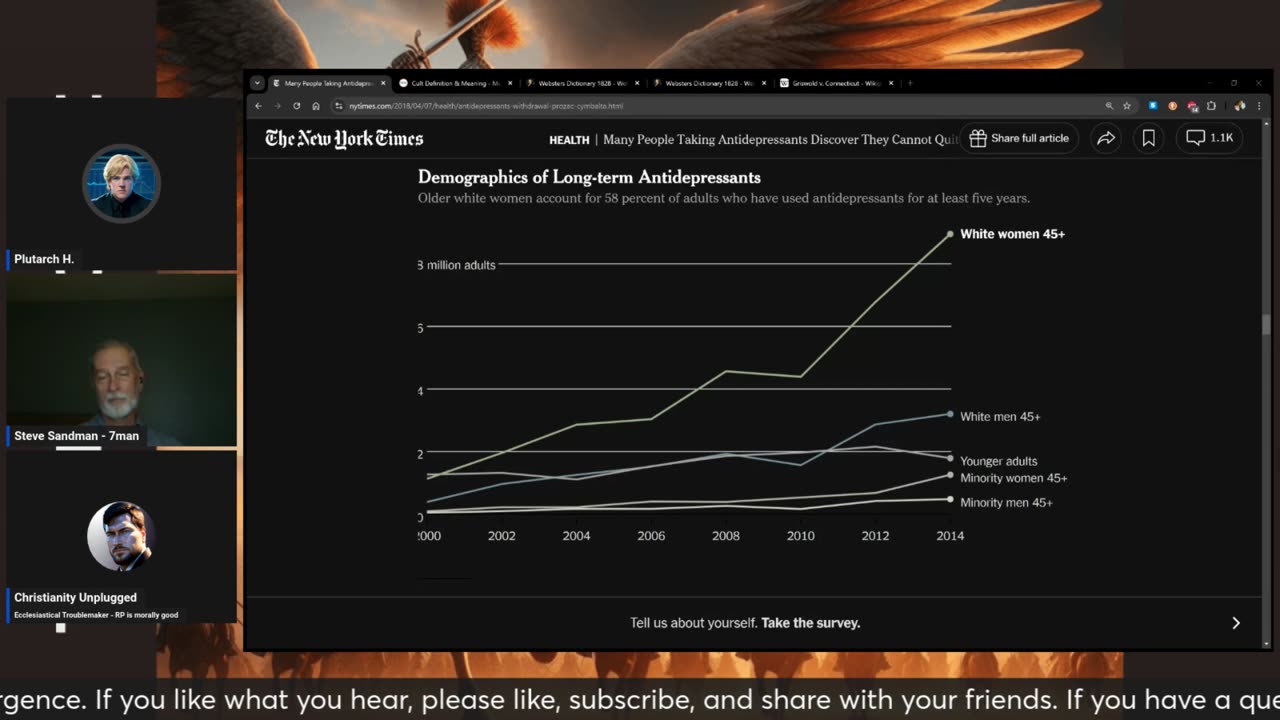Click the page scrollbar thumb

coord(1267,324)
